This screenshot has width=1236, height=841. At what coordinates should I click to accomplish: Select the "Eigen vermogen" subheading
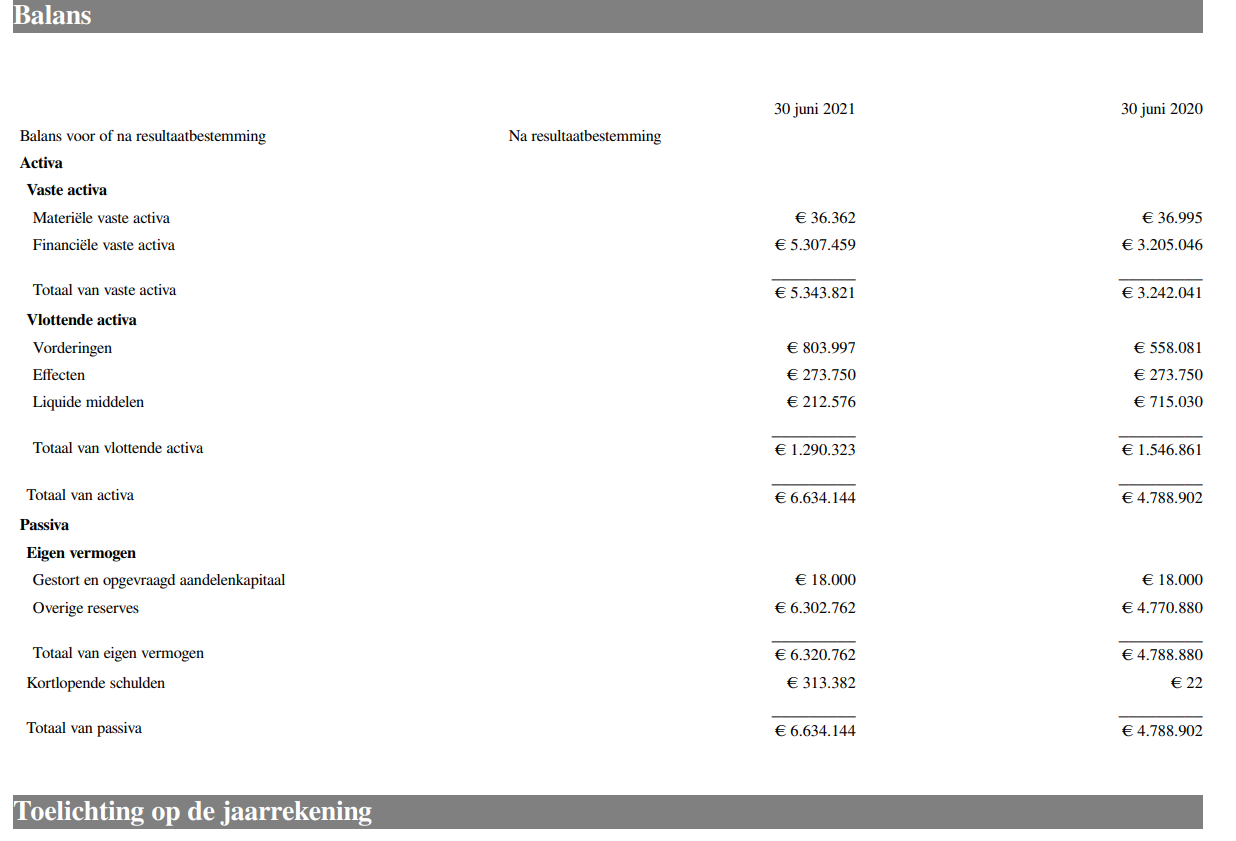[x=81, y=553]
